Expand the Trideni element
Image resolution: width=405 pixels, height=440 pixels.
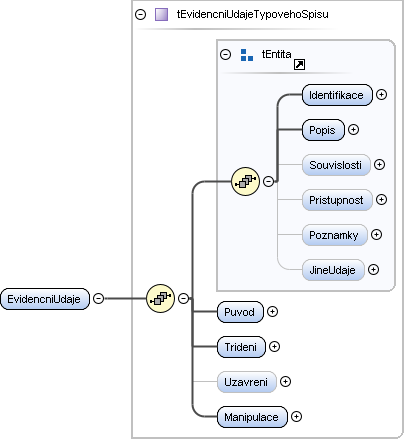274,346
